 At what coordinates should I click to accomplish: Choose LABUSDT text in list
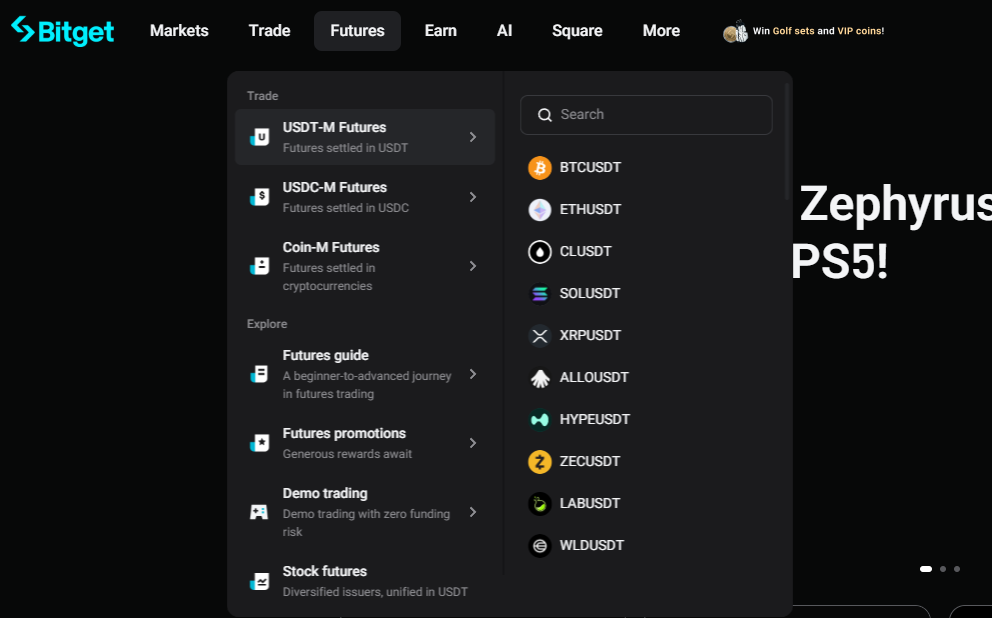pyautogui.click(x=590, y=504)
